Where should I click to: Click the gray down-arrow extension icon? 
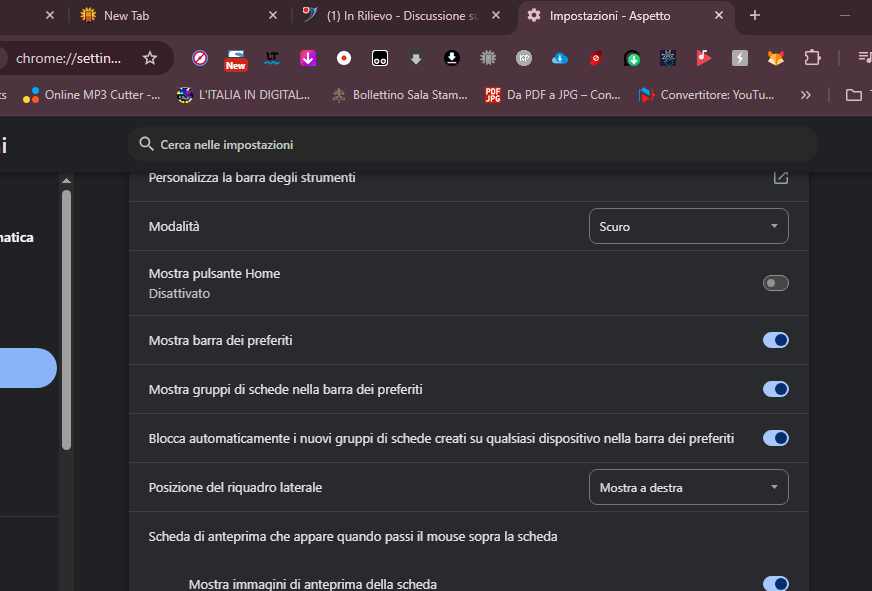coord(416,58)
